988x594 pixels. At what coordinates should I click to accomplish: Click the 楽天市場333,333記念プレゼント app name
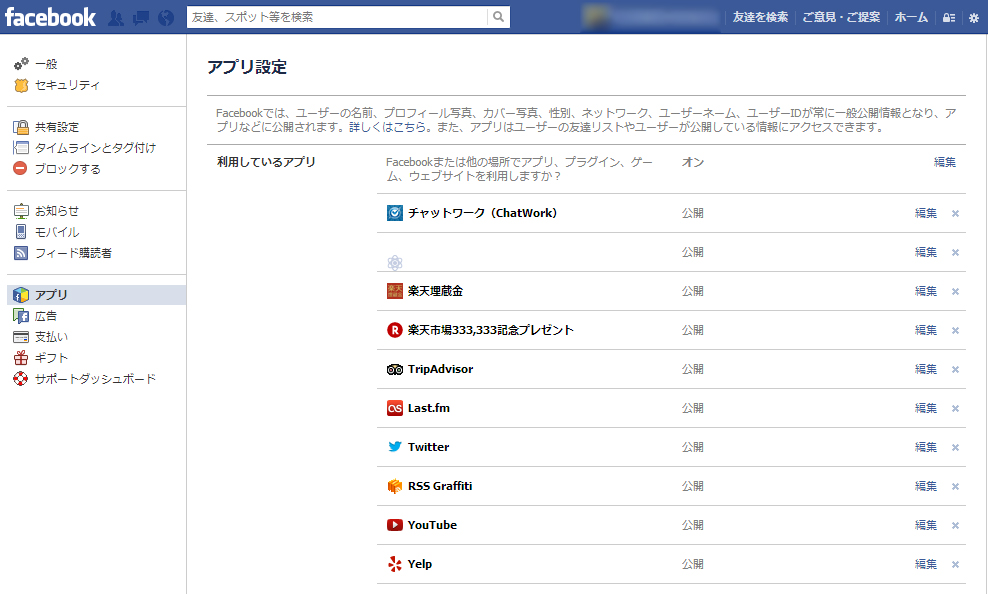coord(491,330)
